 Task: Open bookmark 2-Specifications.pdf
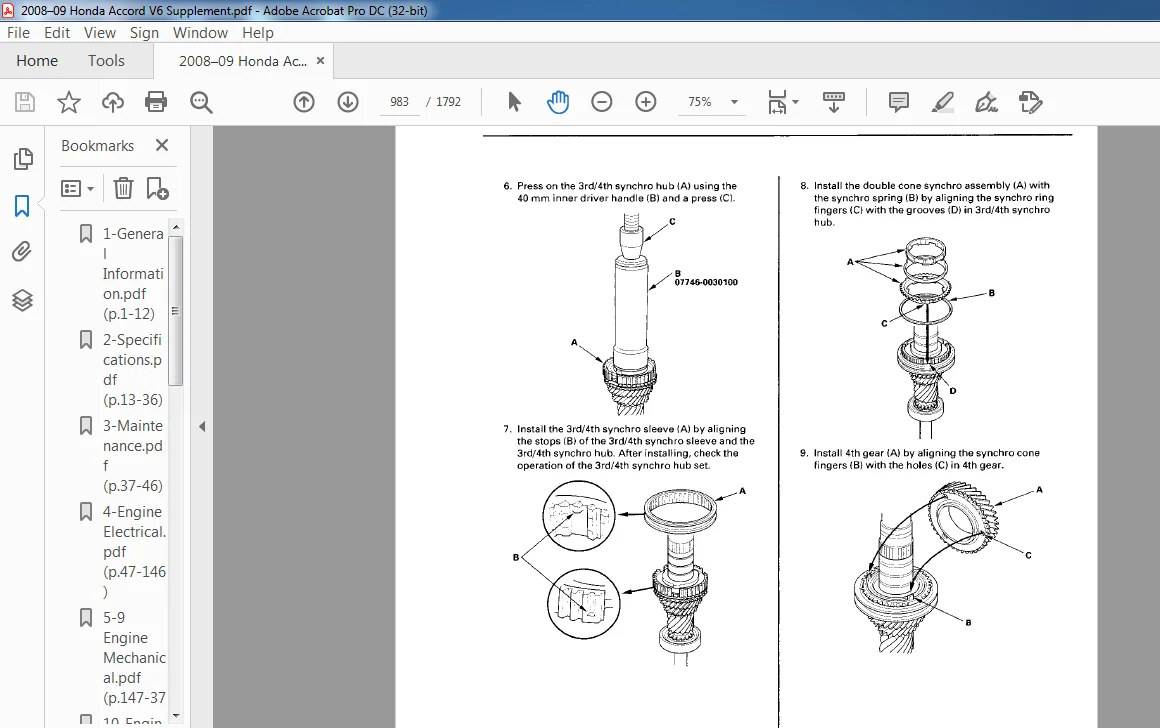click(132, 370)
